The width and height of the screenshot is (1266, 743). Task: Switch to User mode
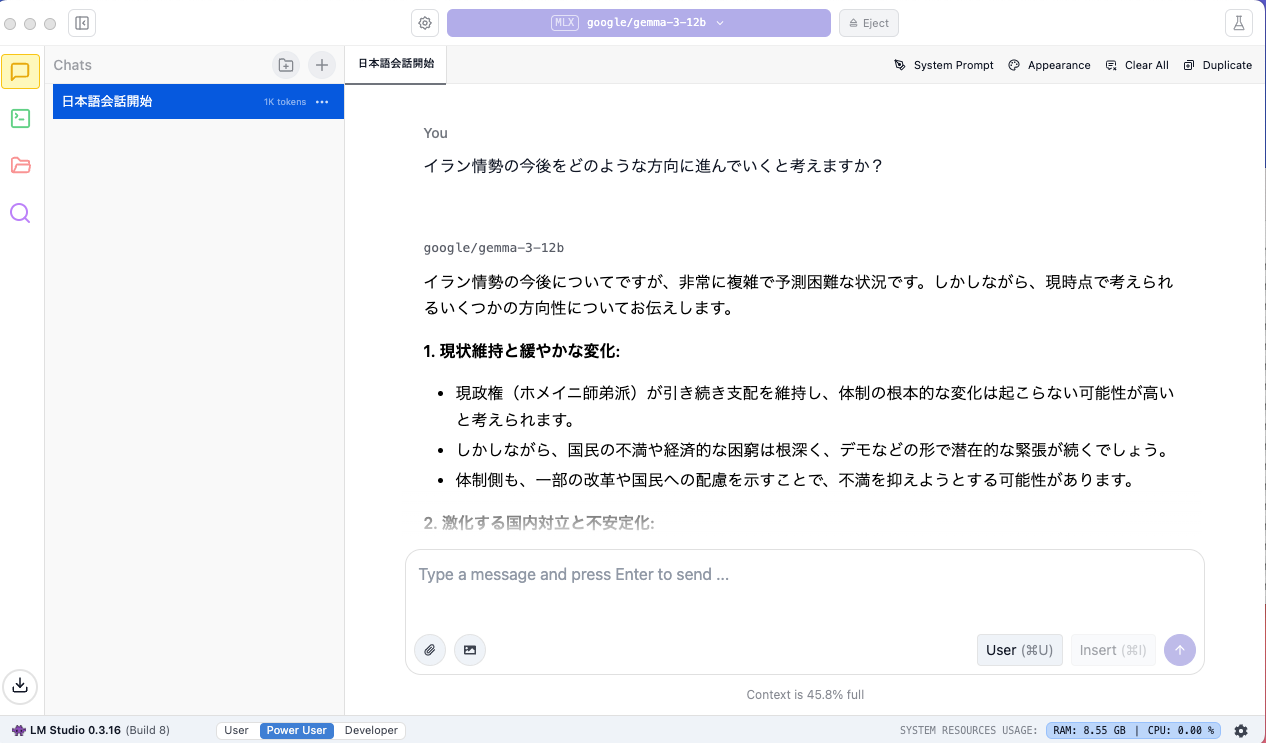point(237,731)
